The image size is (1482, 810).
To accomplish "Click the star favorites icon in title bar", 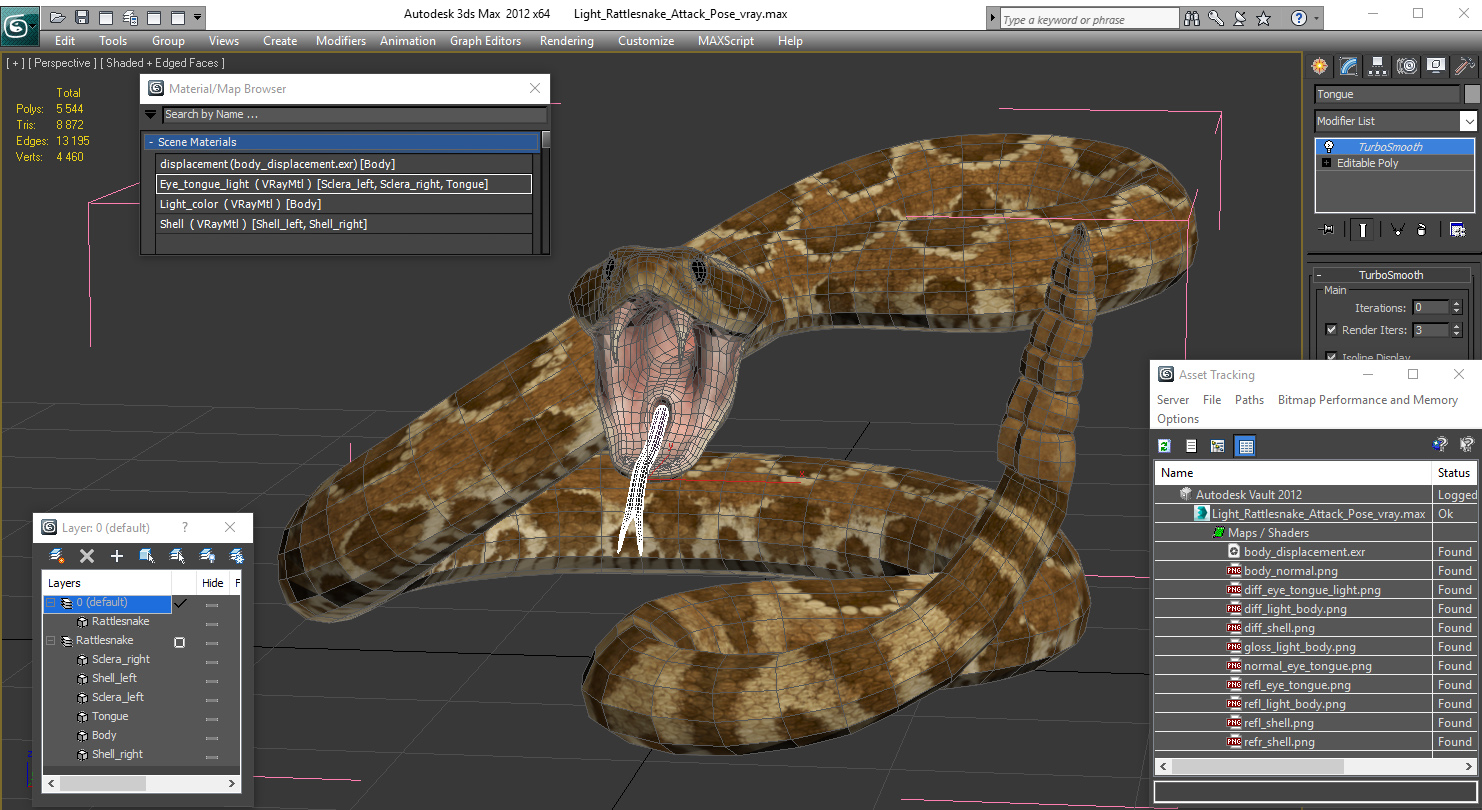I will 1263,18.
